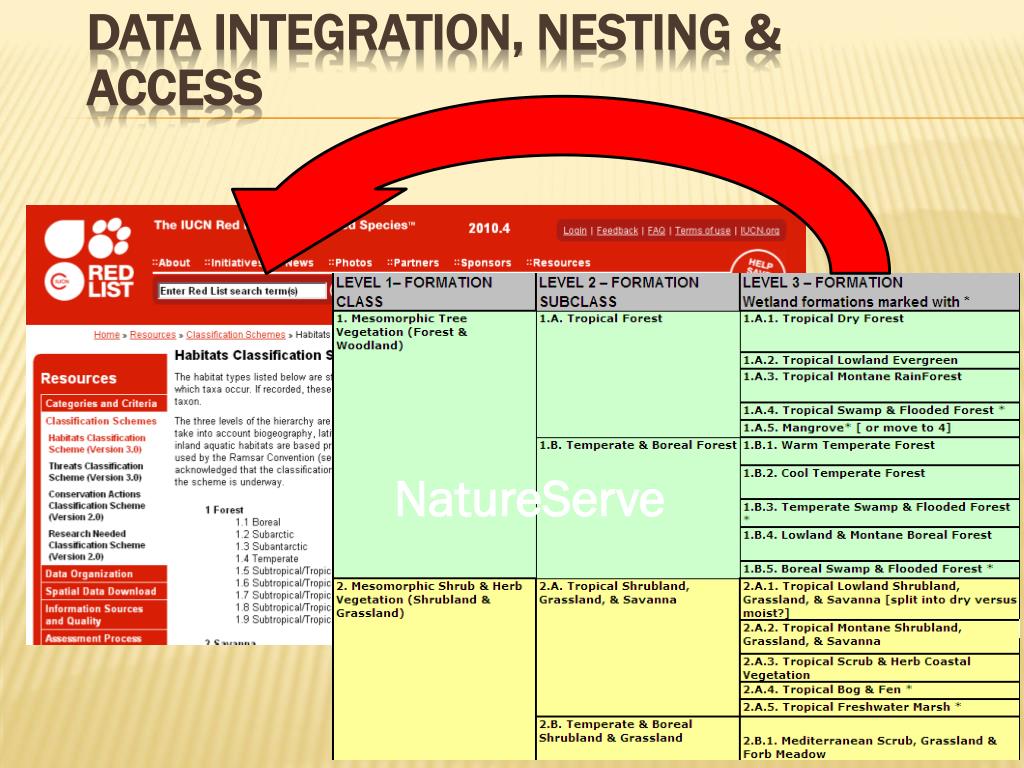Open the Initiatives menu item
The image size is (1024, 768).
[233, 263]
